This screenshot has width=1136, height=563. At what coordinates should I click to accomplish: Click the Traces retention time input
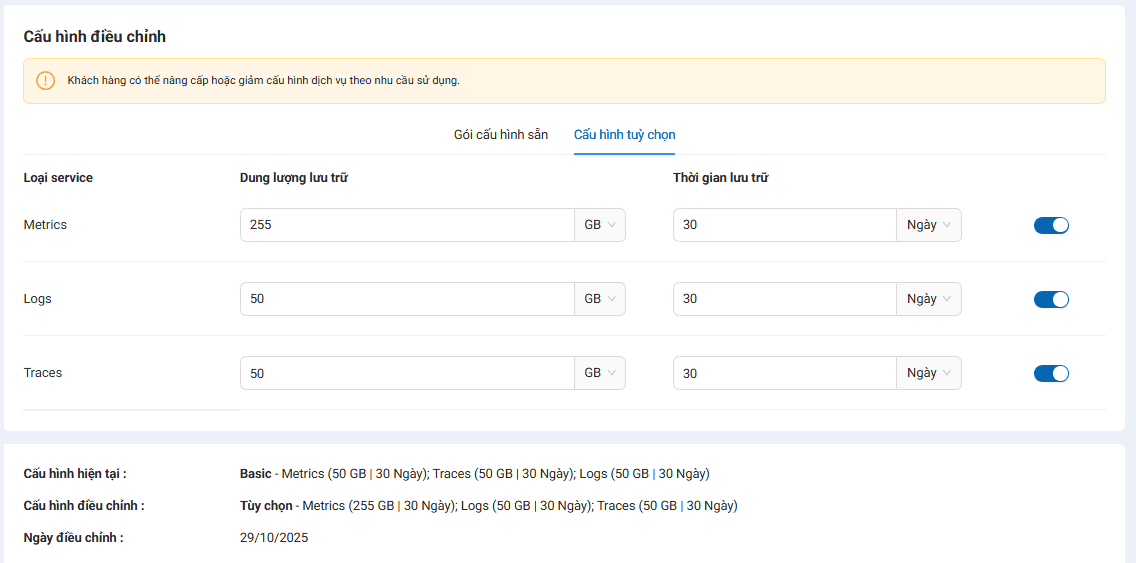point(784,373)
